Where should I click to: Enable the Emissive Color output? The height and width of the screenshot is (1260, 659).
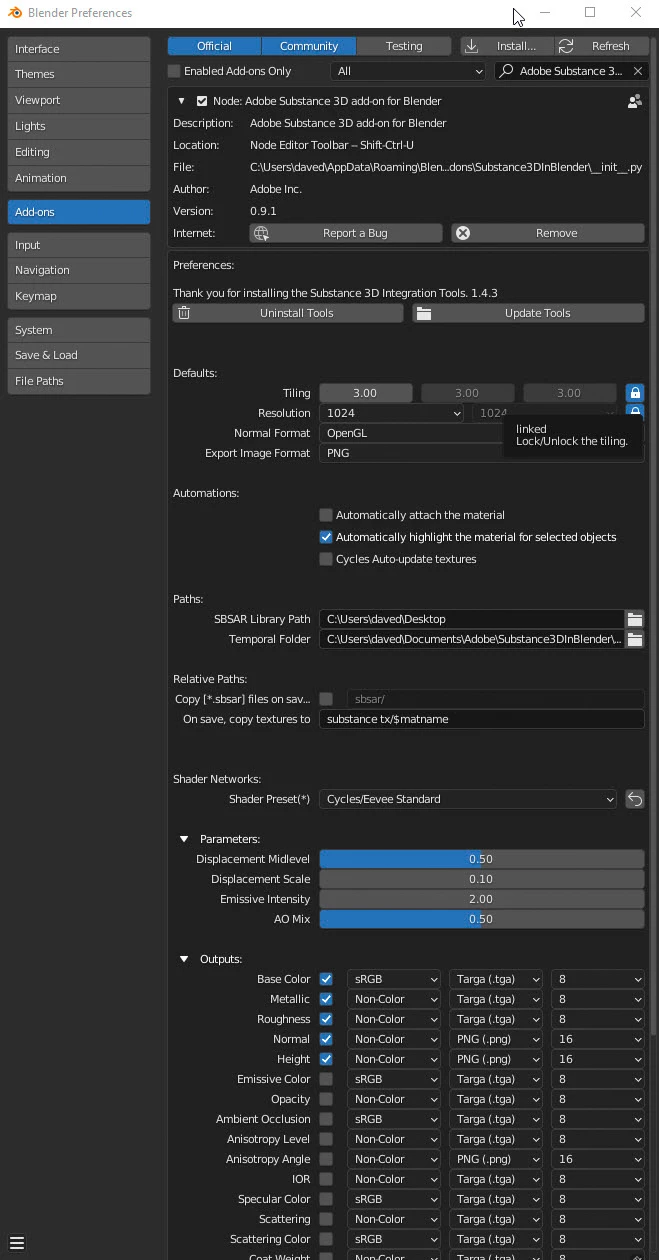[326, 1079]
